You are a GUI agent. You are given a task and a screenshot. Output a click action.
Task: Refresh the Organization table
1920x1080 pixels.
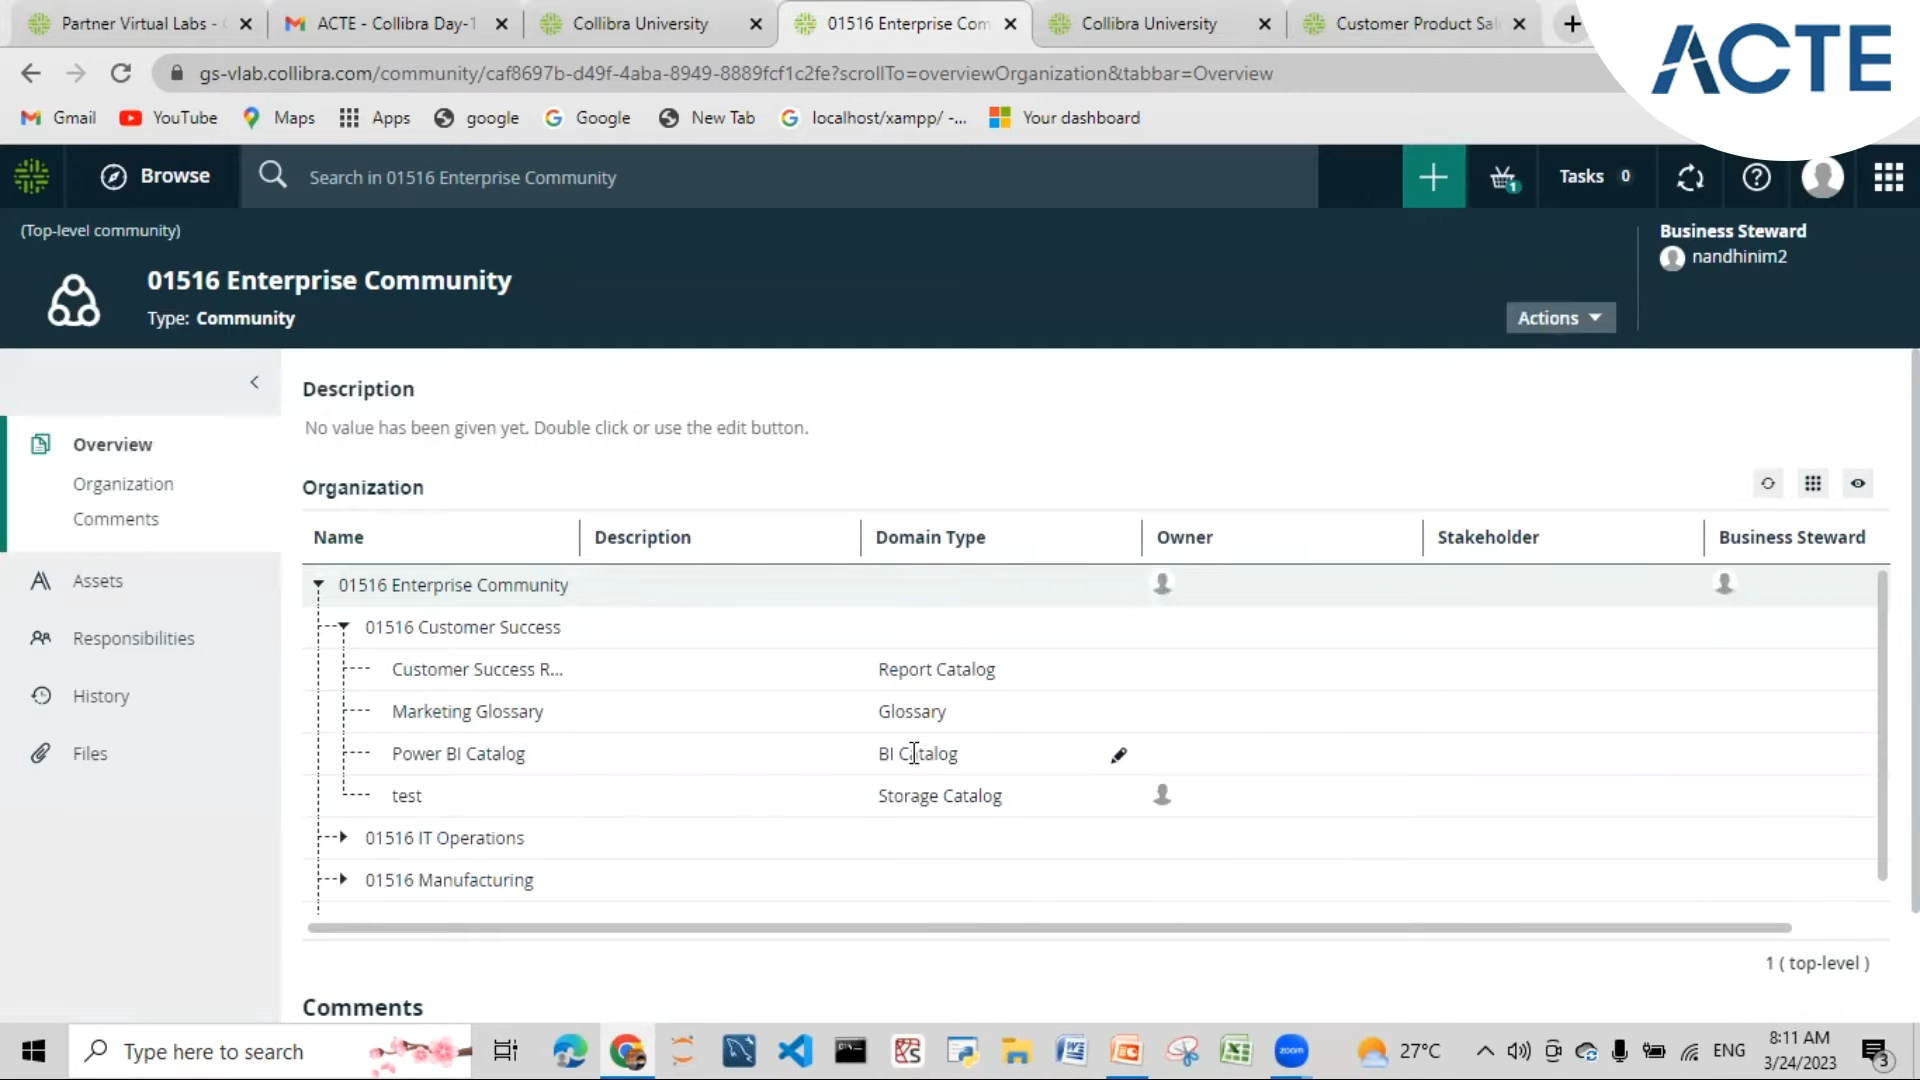pyautogui.click(x=1768, y=483)
